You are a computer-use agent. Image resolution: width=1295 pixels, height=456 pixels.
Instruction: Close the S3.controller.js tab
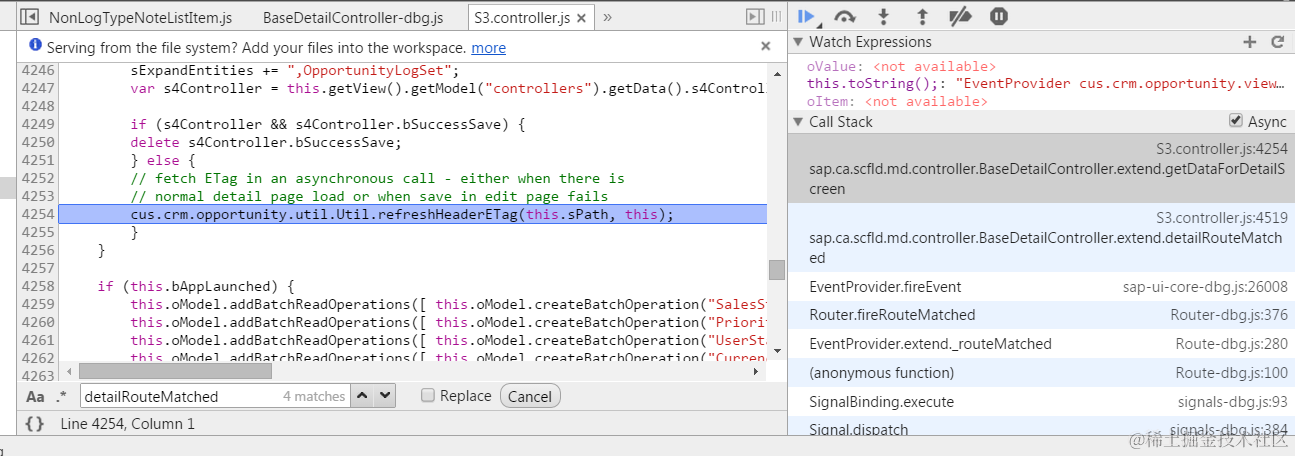point(582,18)
